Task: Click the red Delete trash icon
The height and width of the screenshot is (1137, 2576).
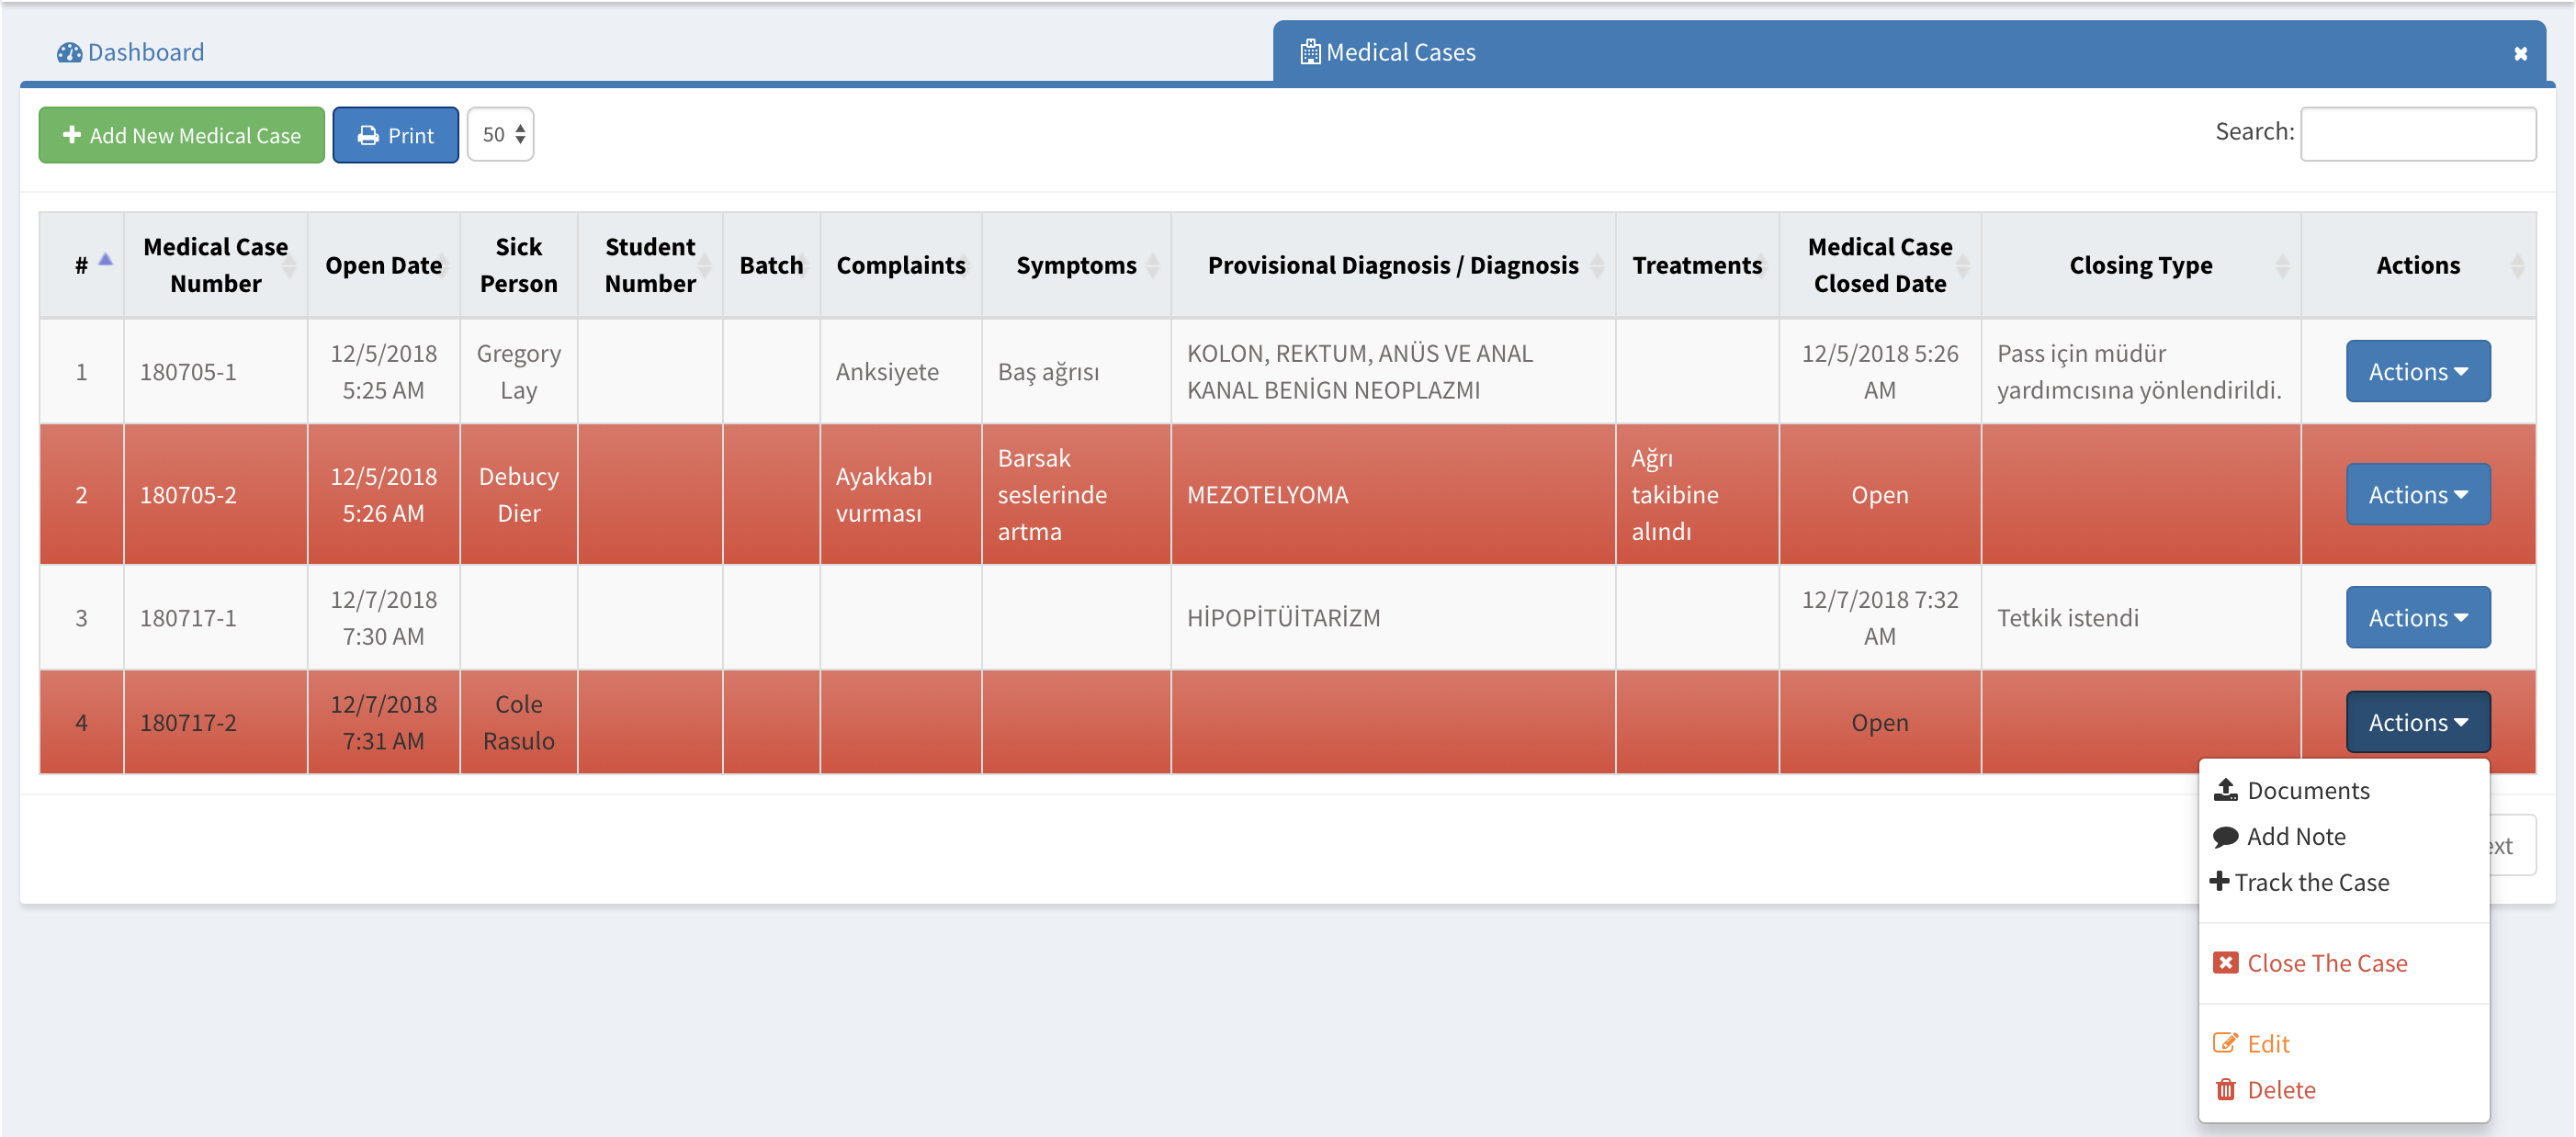Action: 2225,1089
